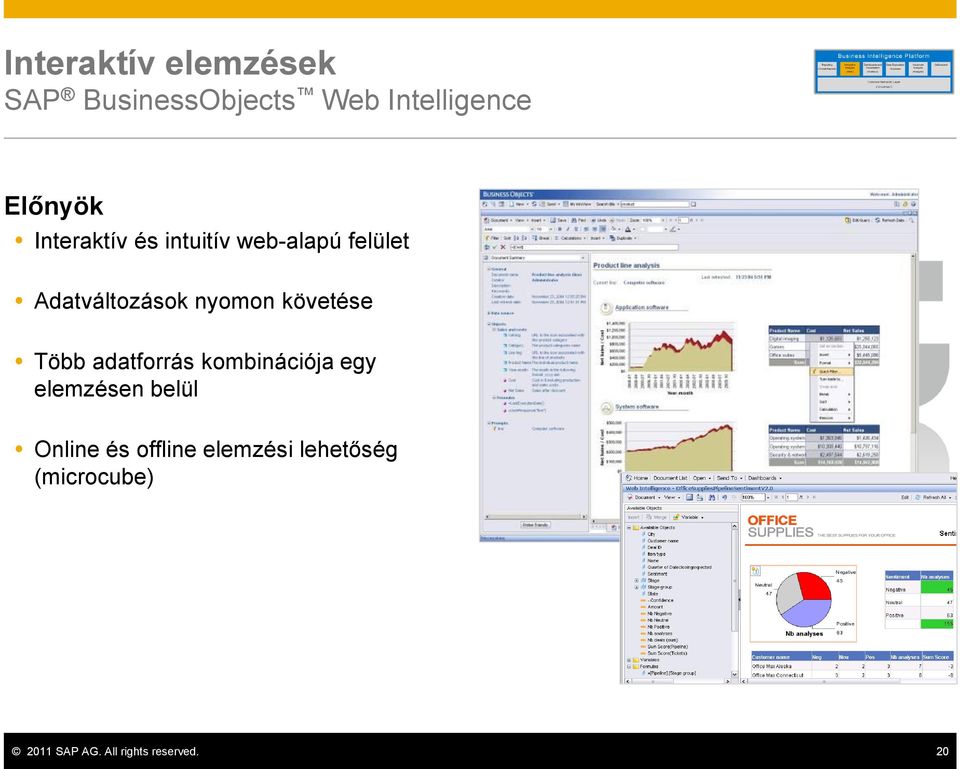The height and width of the screenshot is (769, 960).
Task: Click the New button in Business Objects toolbar
Action: click(519, 204)
